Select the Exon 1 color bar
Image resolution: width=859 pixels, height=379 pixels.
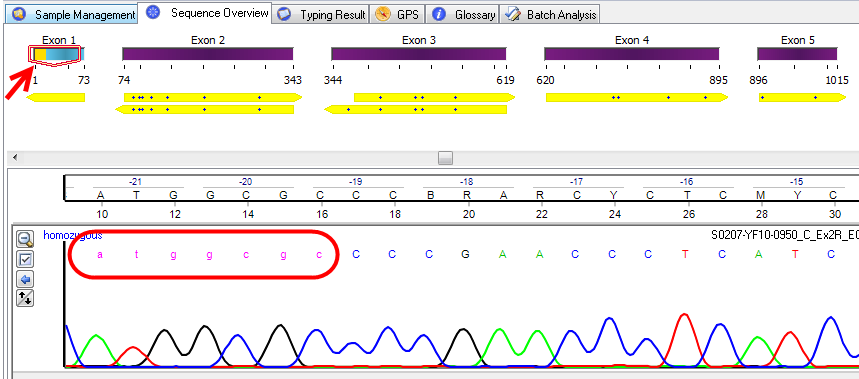(x=57, y=54)
